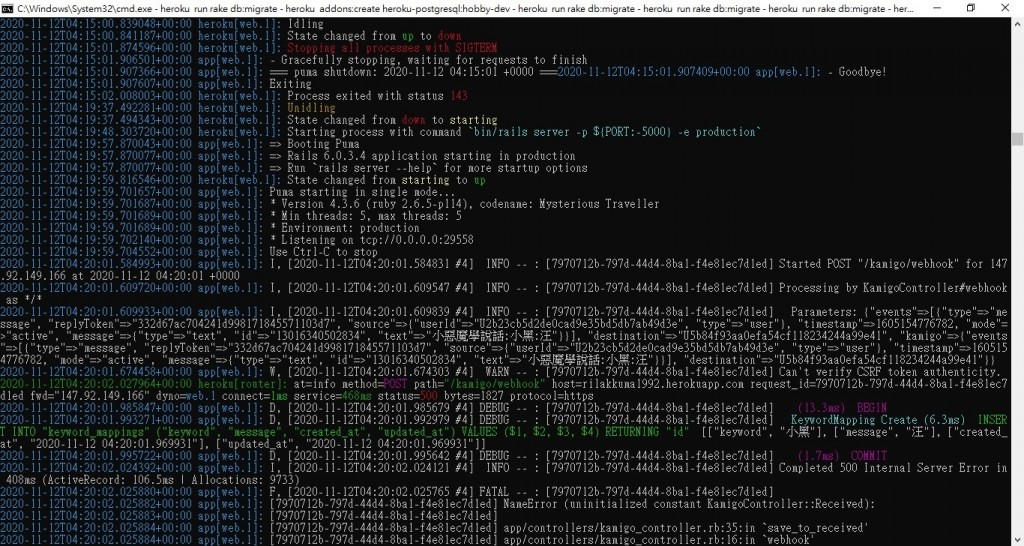This screenshot has width=1024, height=546.
Task: Click 'Rails 6.0.3.4 application starting in production'
Action: [x=432, y=156]
